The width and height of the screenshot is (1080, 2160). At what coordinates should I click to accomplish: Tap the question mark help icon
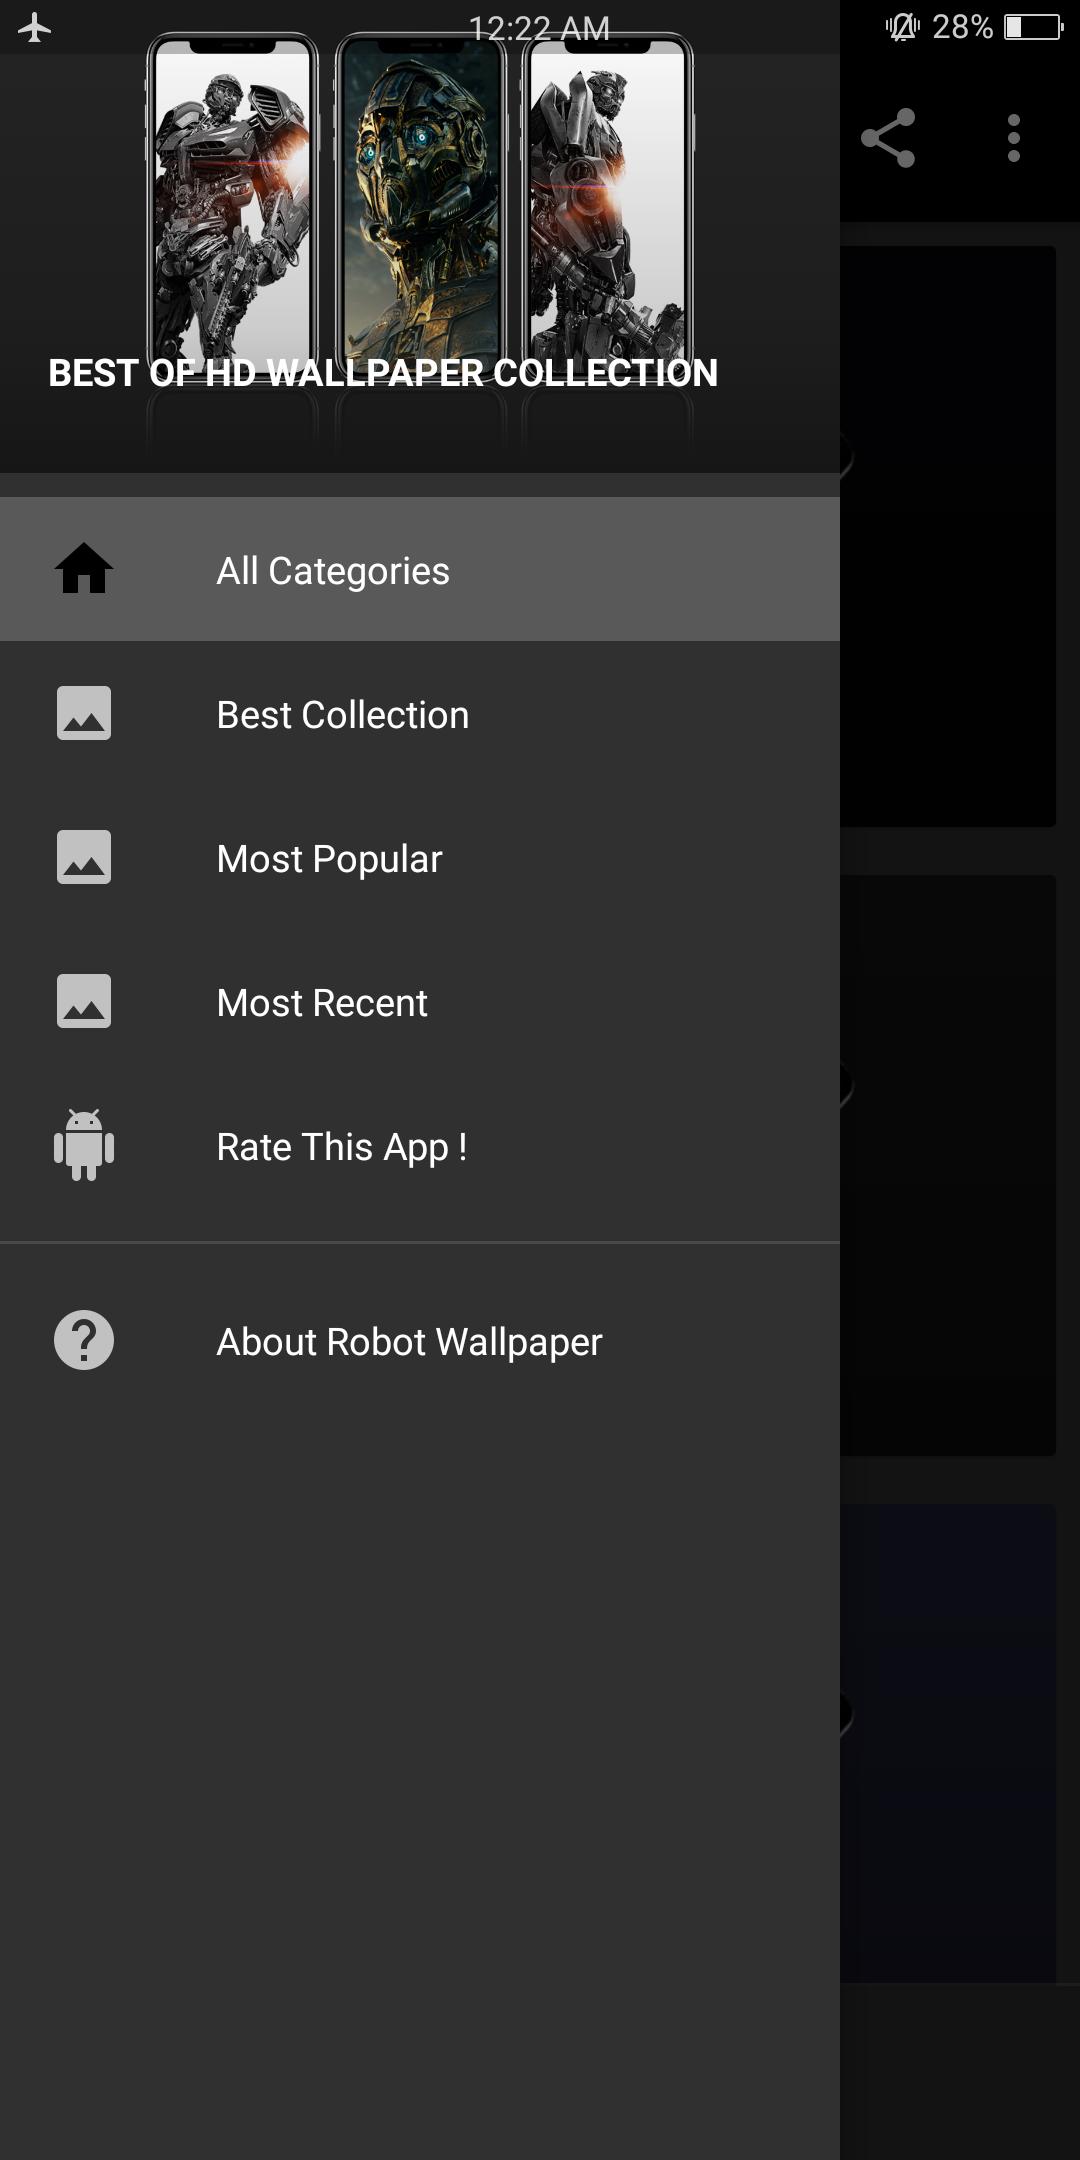84,1340
